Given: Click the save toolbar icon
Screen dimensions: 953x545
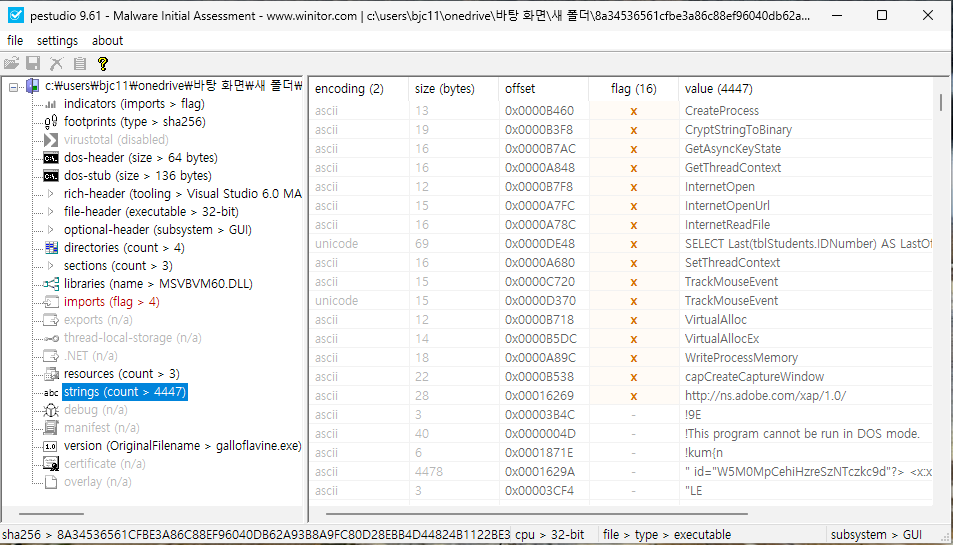Looking at the screenshot, I should [33, 63].
